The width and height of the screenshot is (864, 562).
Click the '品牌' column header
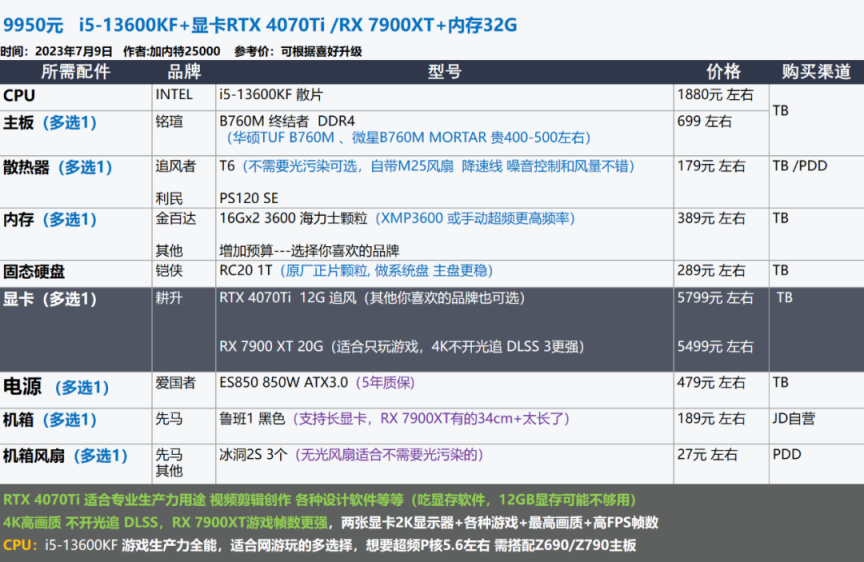click(x=184, y=72)
